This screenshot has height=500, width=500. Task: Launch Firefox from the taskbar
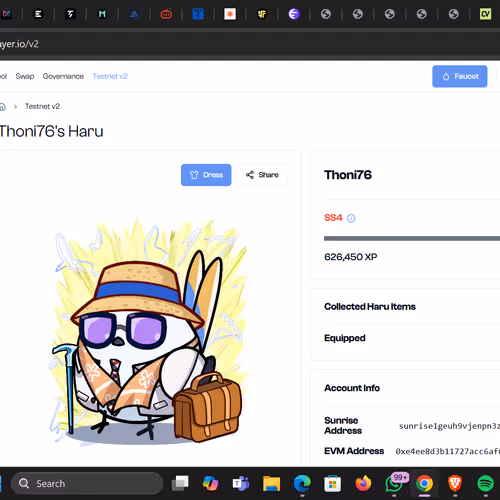(x=363, y=483)
